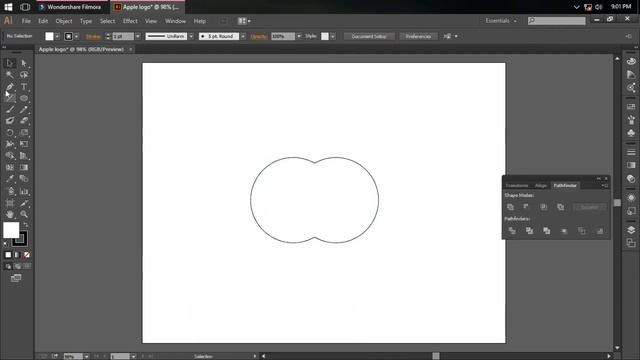Open the Effect menu

[130, 21]
